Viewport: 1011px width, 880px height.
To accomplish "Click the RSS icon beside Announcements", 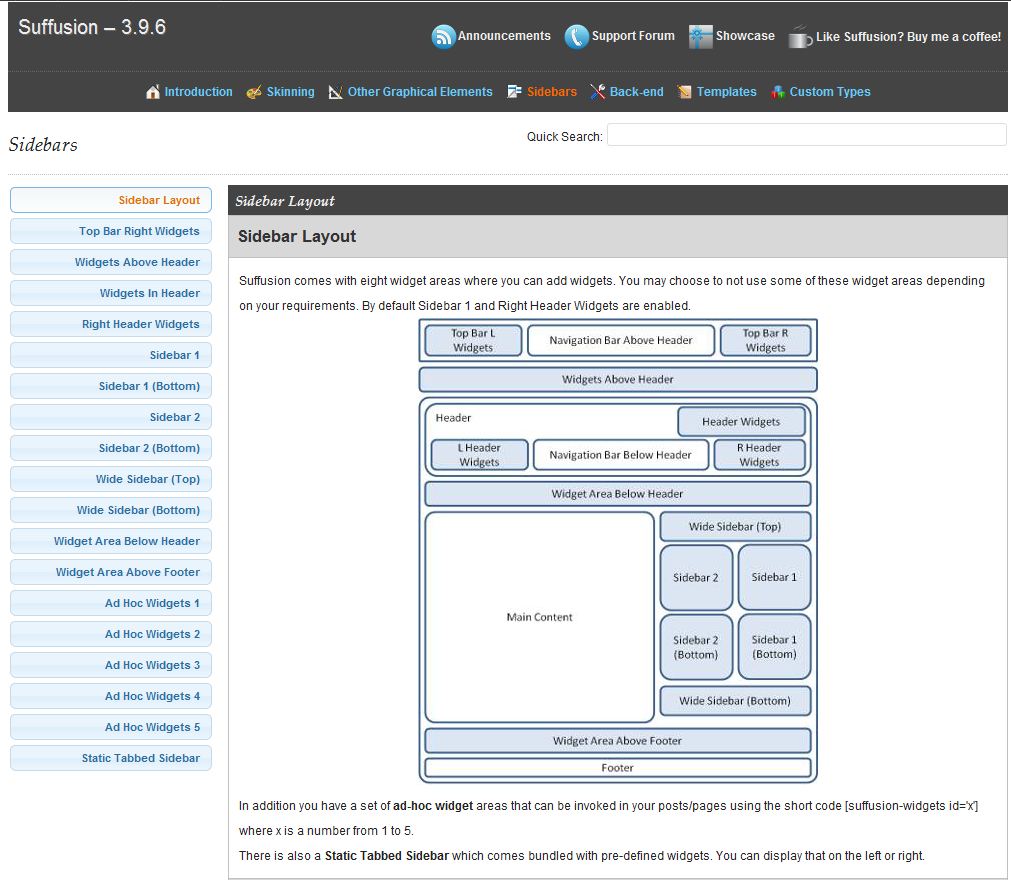I will pos(443,37).
